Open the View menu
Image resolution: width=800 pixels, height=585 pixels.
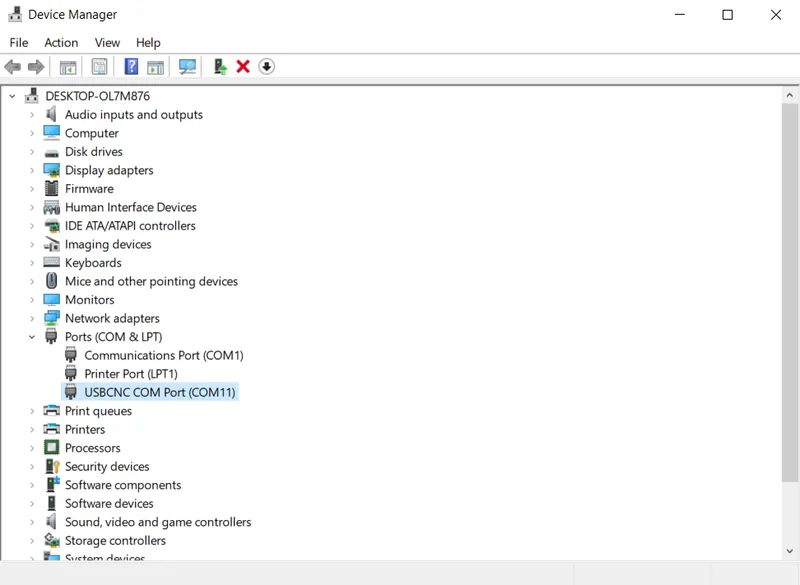tap(107, 42)
